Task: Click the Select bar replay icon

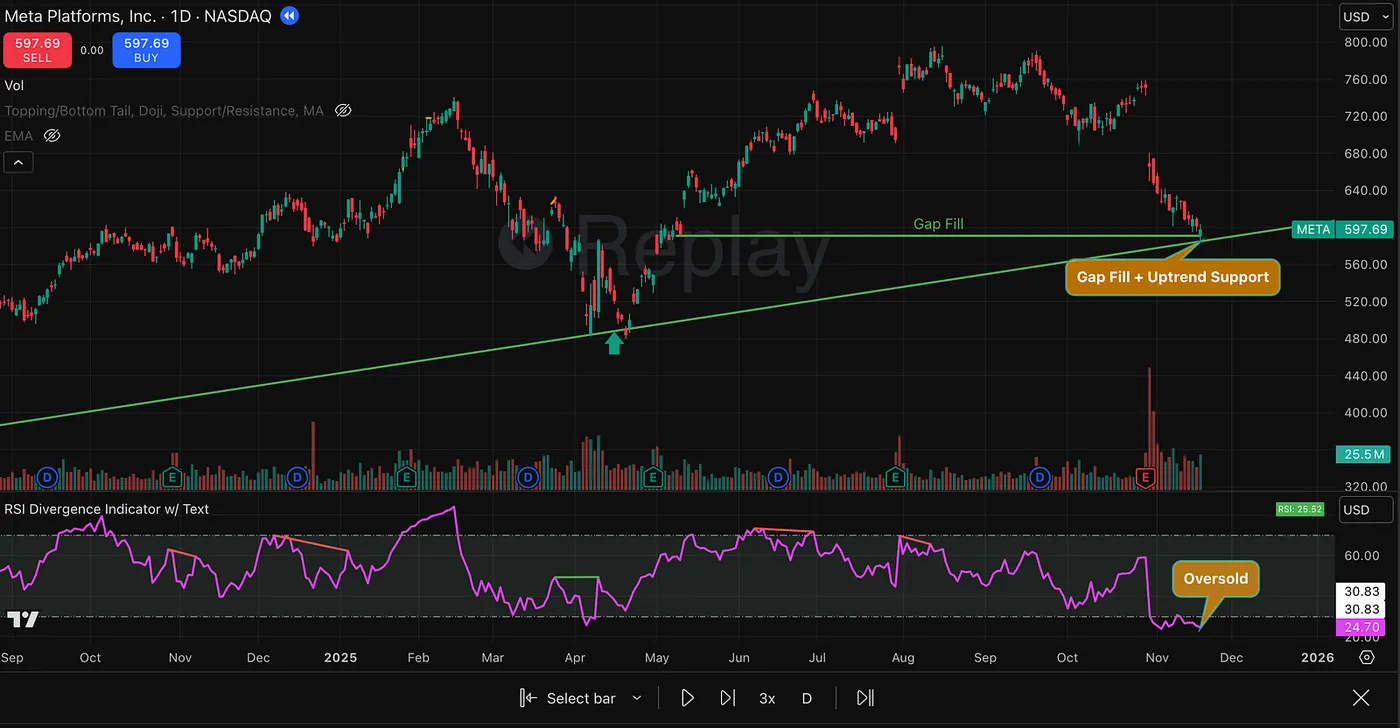Action: coord(528,698)
